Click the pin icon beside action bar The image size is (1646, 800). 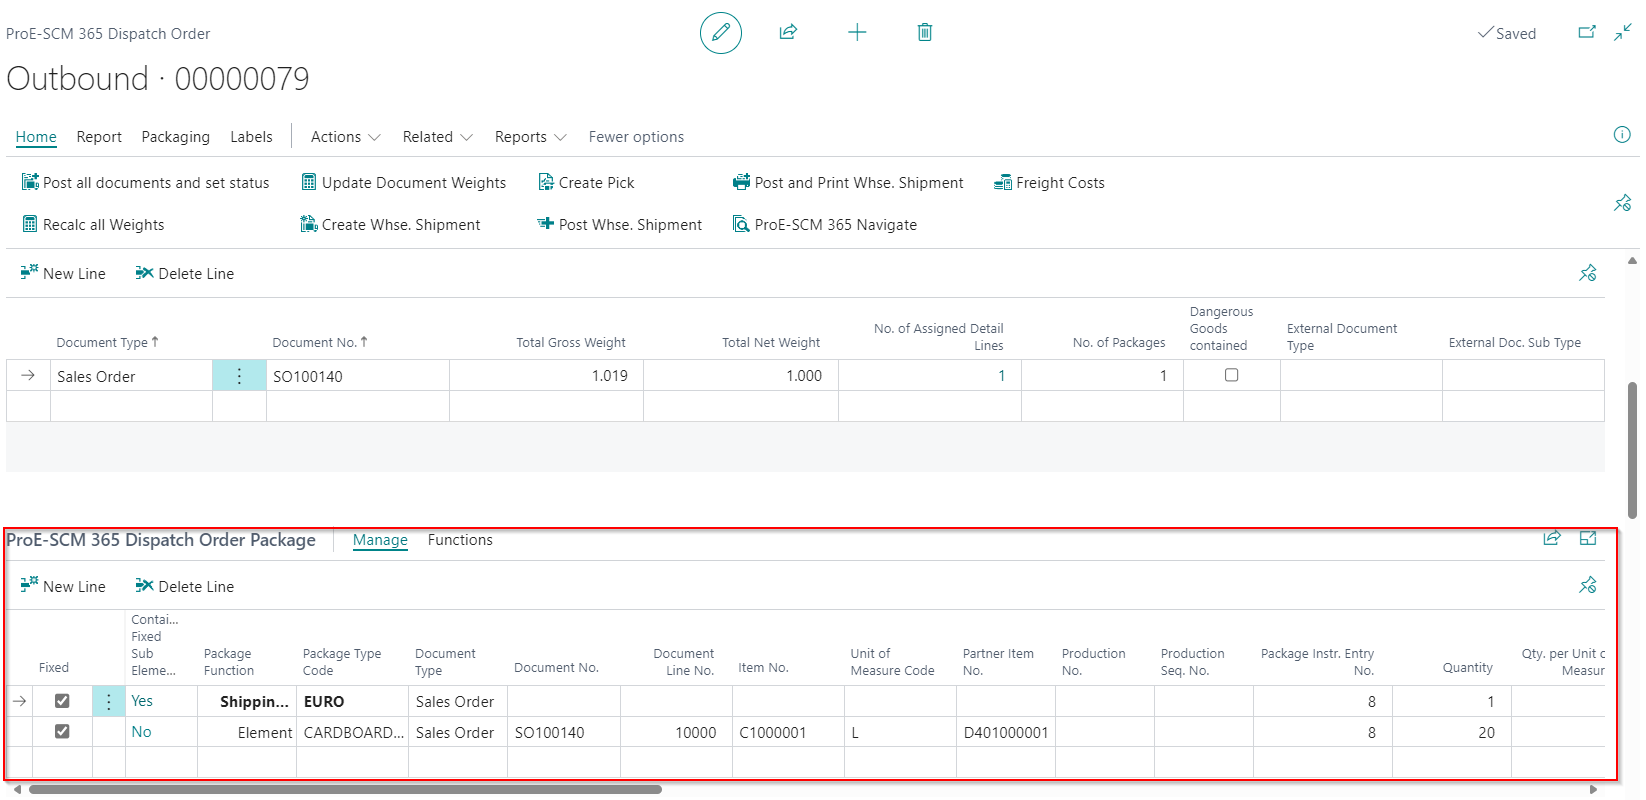pyautogui.click(x=1622, y=203)
